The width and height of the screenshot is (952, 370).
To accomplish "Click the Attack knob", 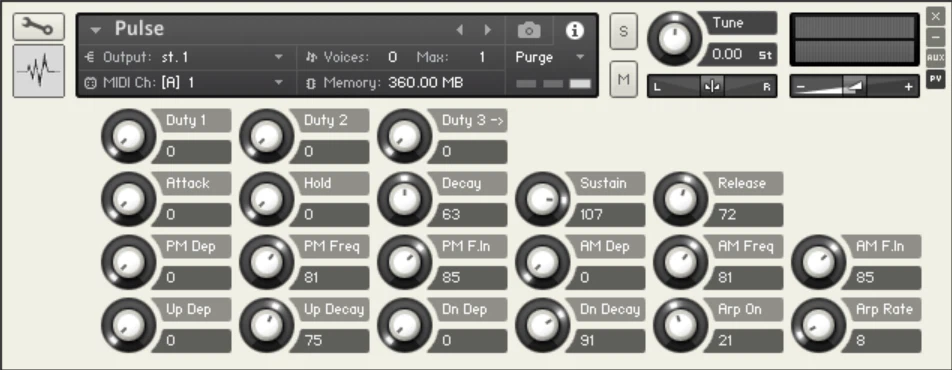I will pyautogui.click(x=129, y=199).
